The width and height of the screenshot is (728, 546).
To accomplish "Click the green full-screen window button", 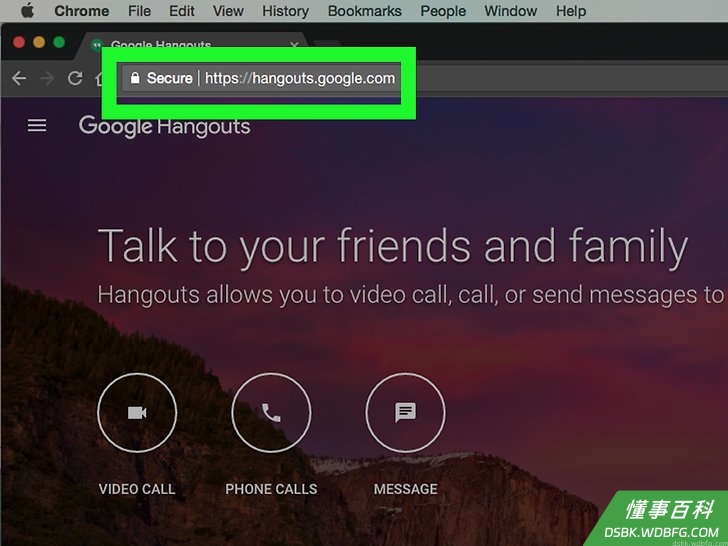I will (x=59, y=42).
